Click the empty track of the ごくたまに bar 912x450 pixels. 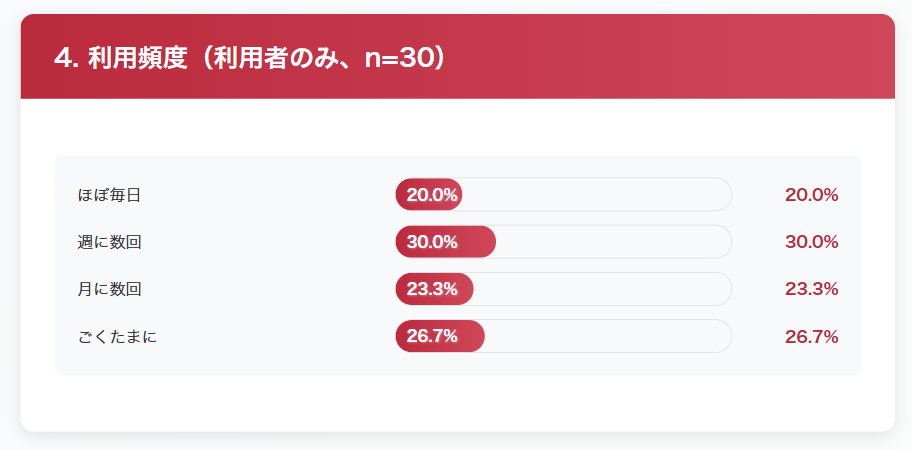click(x=608, y=336)
